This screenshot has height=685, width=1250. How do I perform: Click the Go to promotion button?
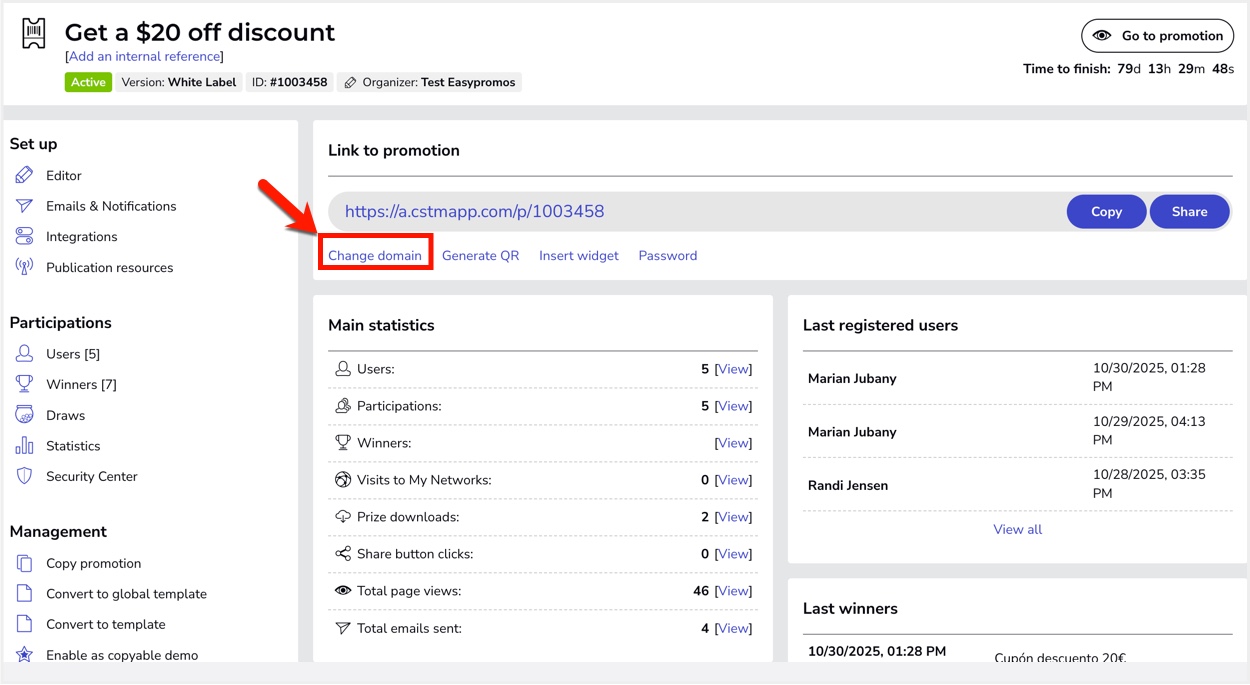(x=1157, y=36)
